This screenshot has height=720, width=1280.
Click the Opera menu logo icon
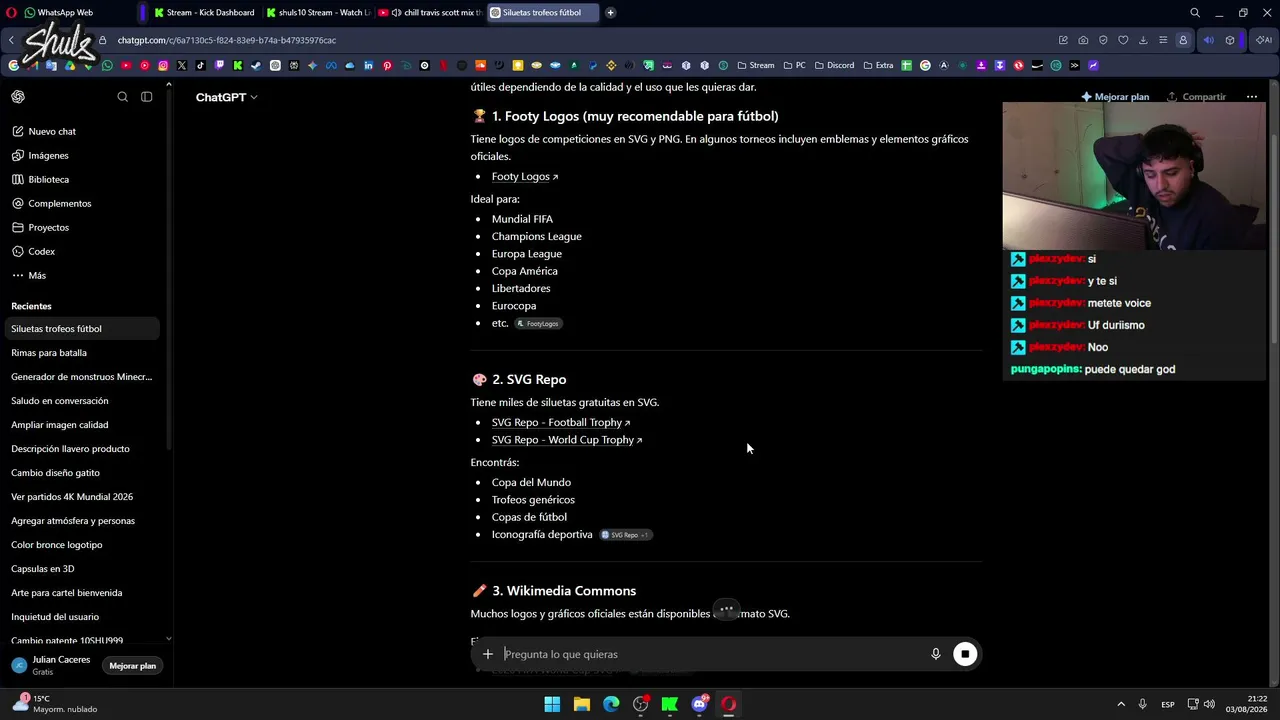(x=10, y=13)
